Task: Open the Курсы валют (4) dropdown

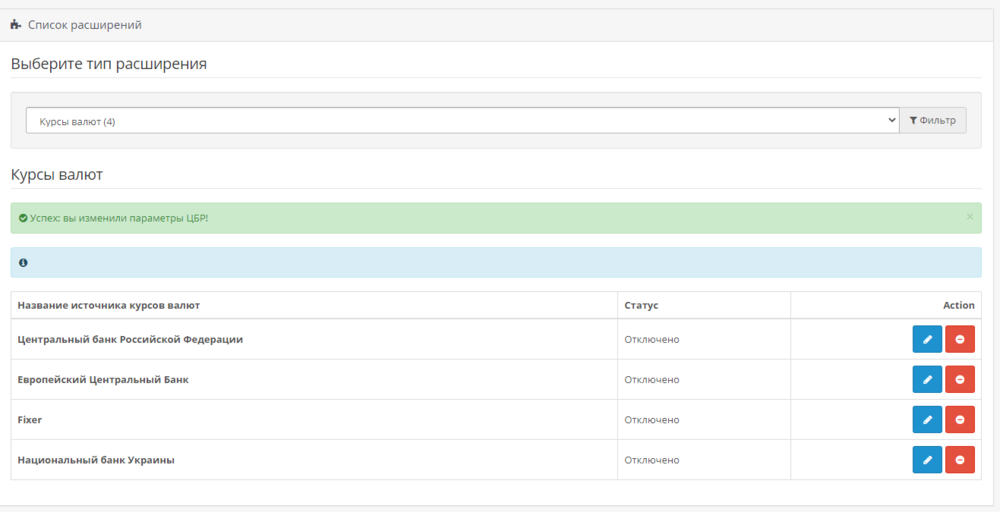Action: pos(462,121)
